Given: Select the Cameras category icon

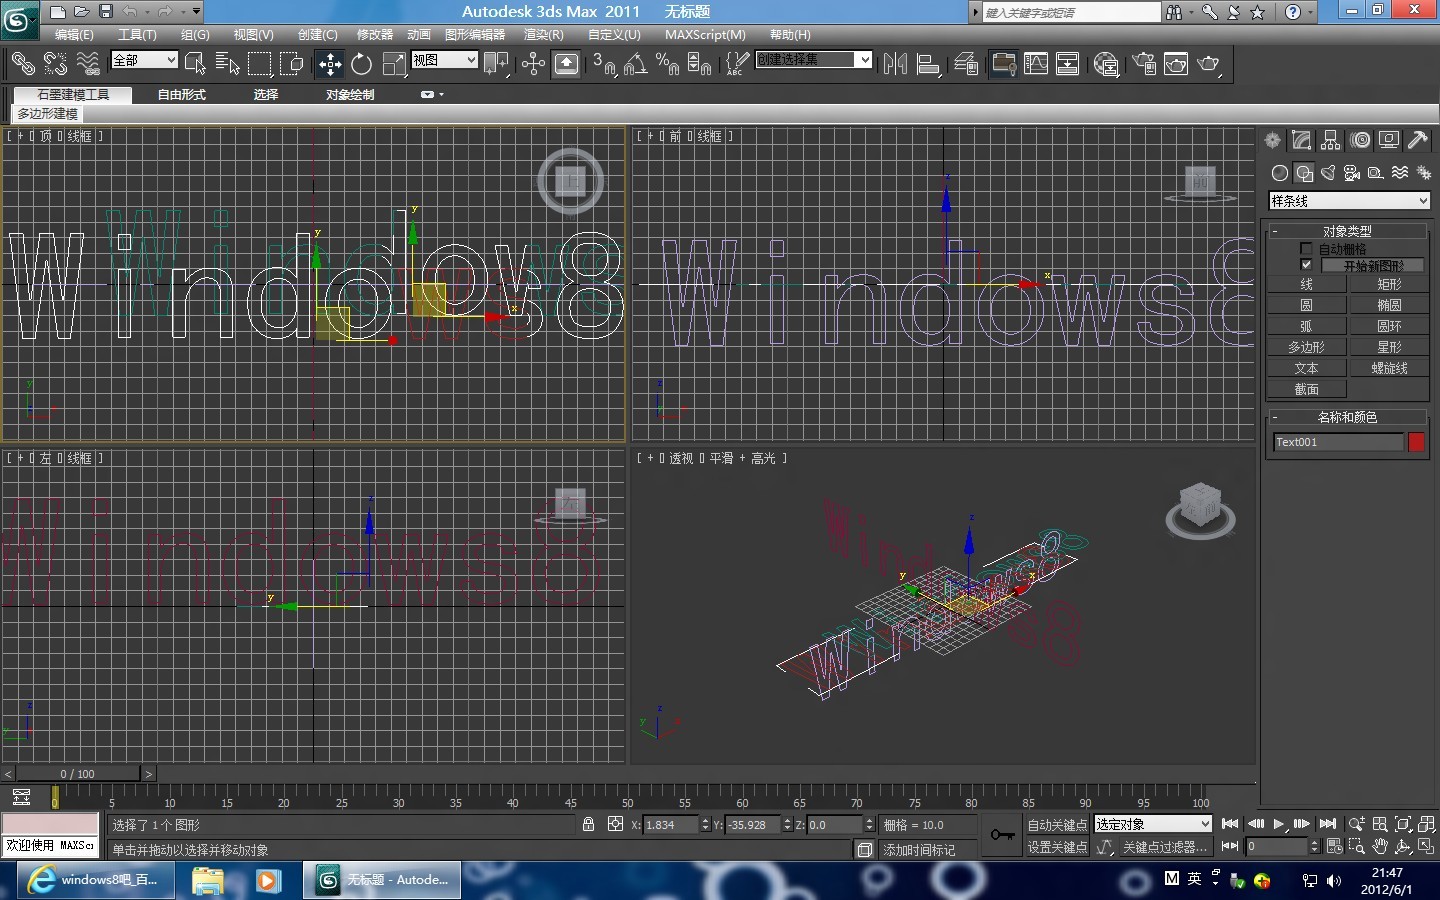Looking at the screenshot, I should pos(1352,173).
